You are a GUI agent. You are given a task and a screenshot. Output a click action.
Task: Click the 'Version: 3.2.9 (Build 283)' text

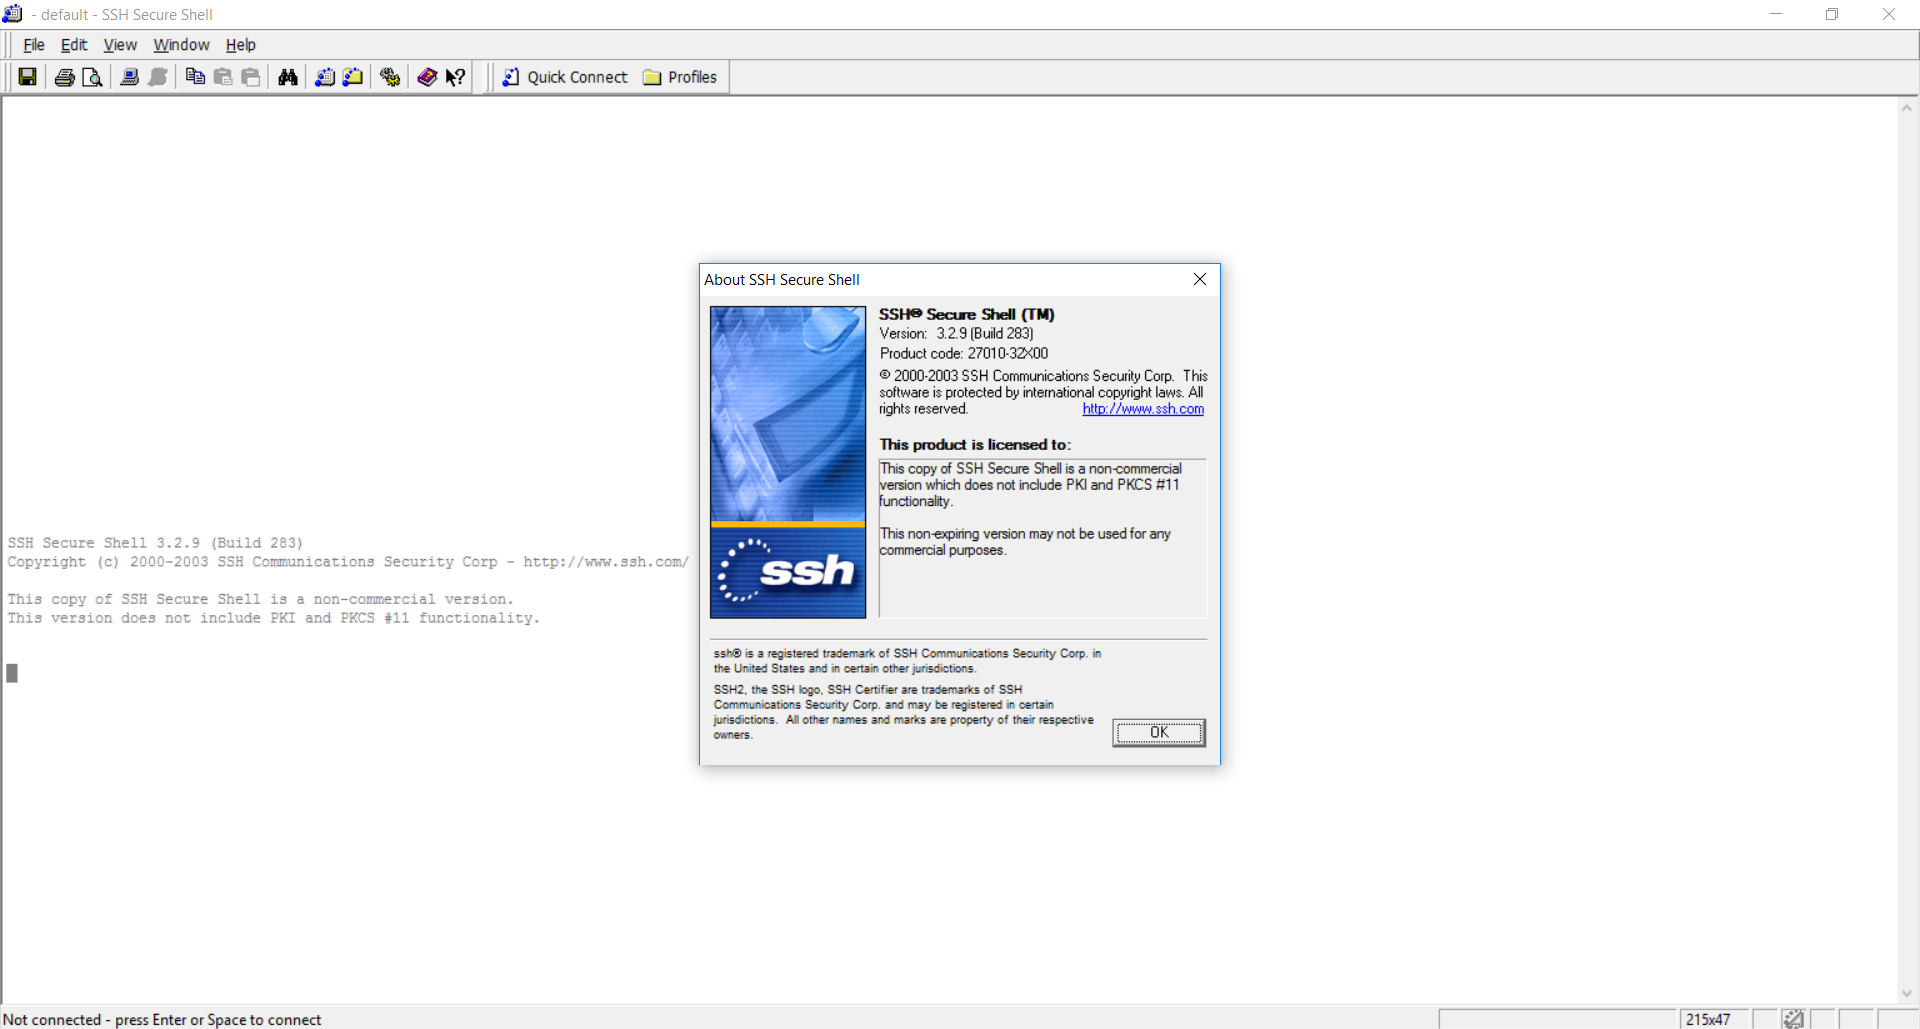click(956, 334)
